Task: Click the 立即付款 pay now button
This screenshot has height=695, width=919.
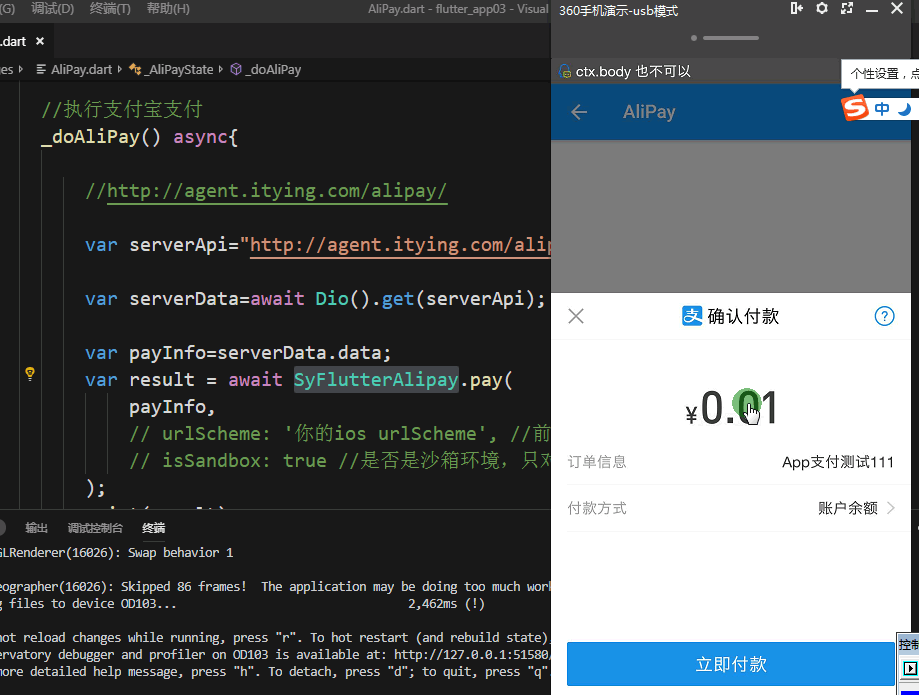Action: point(731,664)
